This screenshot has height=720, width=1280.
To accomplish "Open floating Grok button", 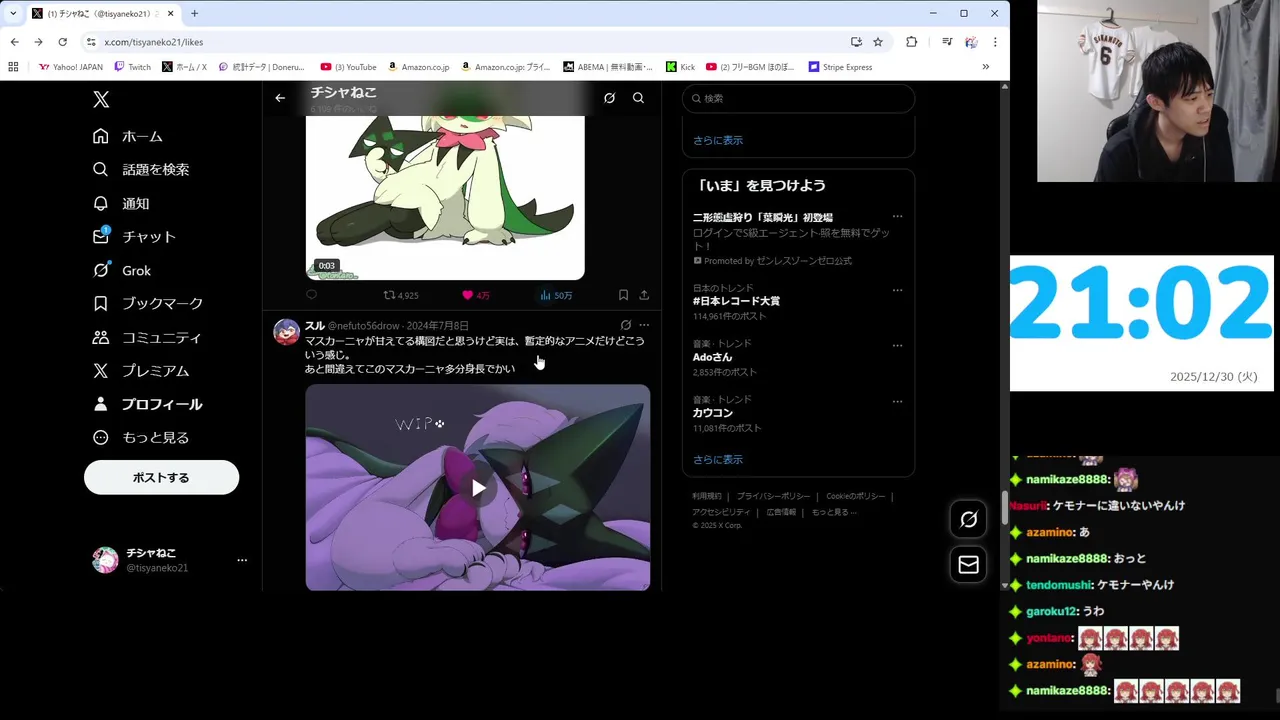I will pos(968,519).
